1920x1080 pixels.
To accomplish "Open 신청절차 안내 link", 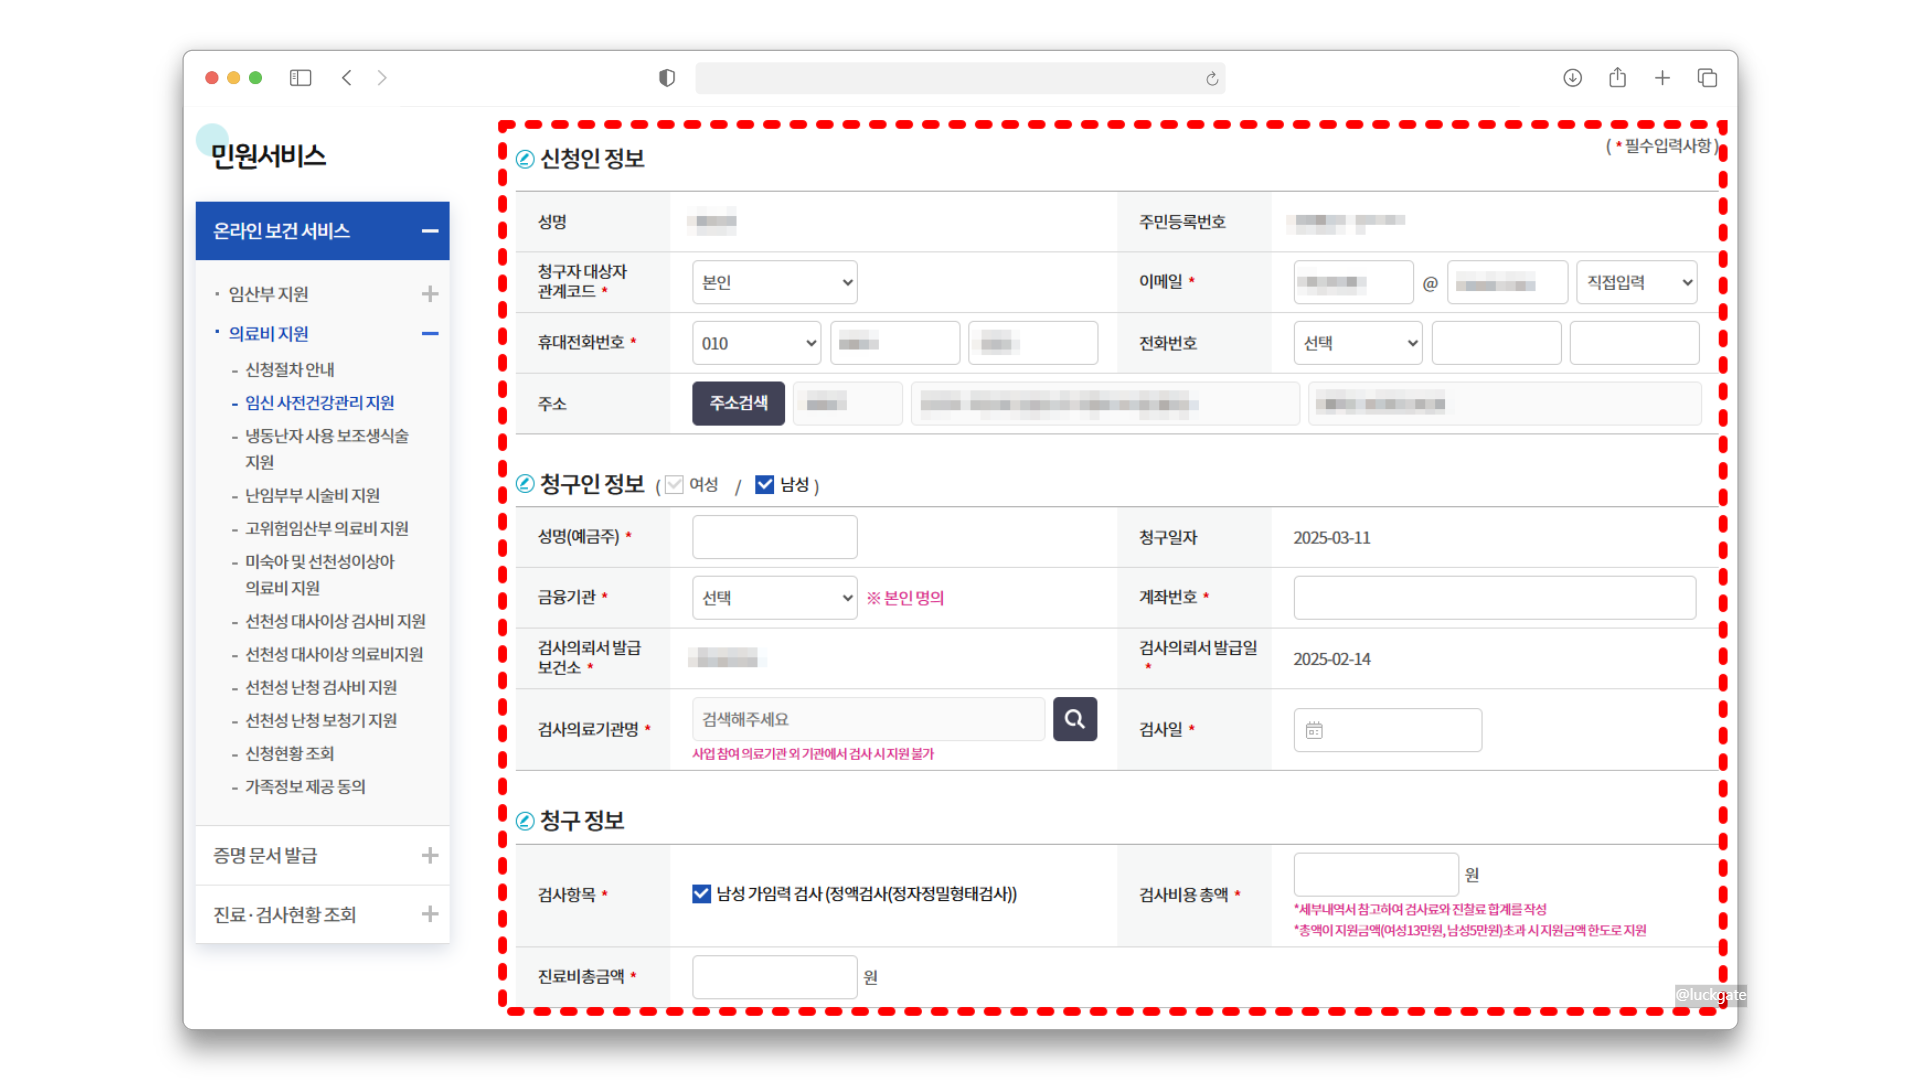I will click(x=290, y=370).
